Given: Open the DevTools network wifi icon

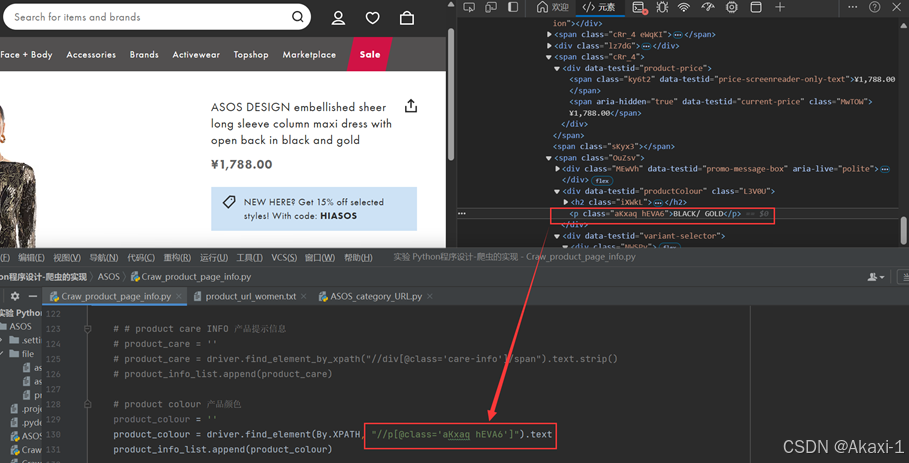Looking at the screenshot, I should (685, 7).
